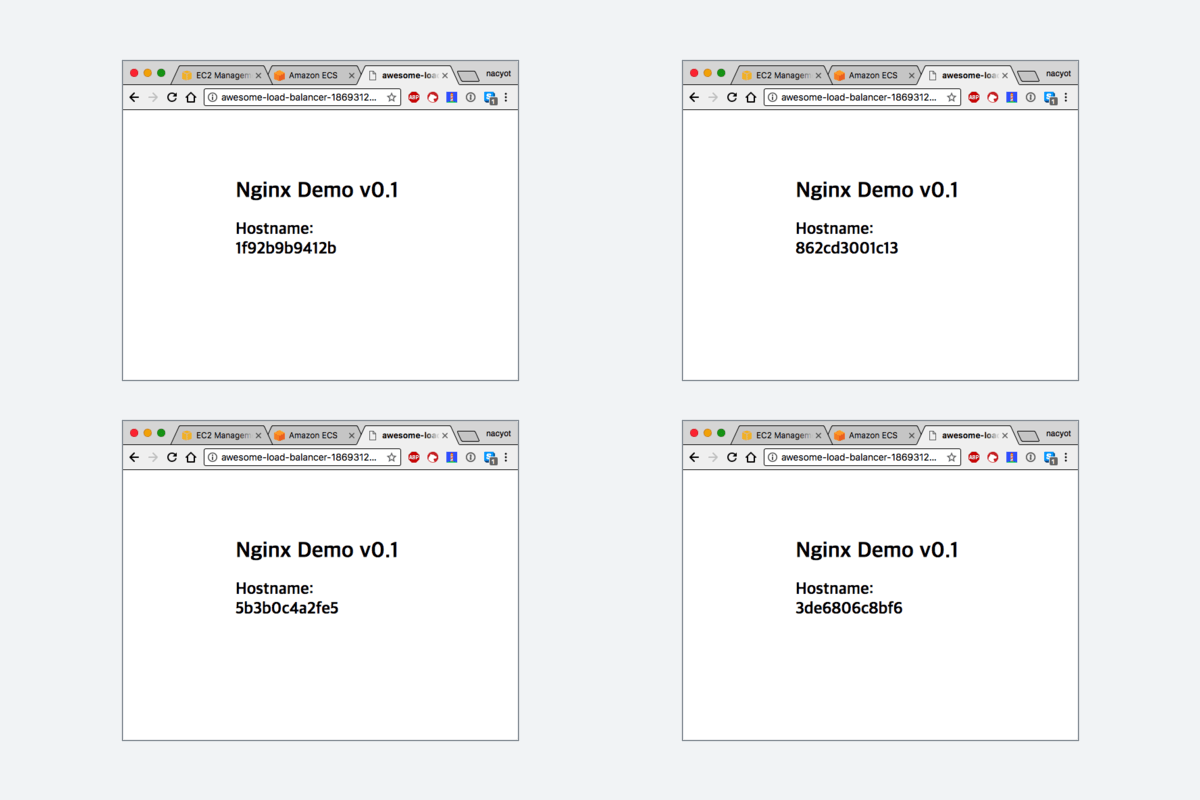Open new tab in the bottom-left window

tap(468, 436)
